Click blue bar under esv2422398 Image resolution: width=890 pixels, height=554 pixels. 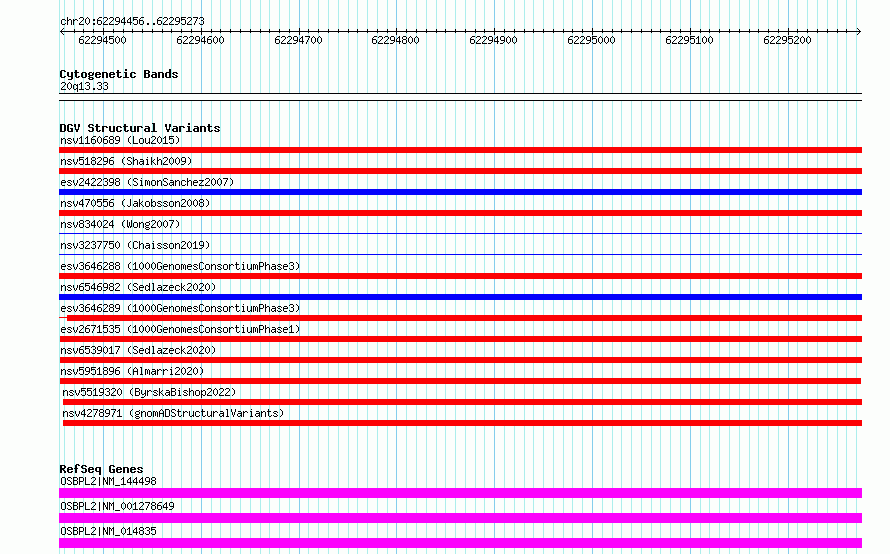click(460, 192)
